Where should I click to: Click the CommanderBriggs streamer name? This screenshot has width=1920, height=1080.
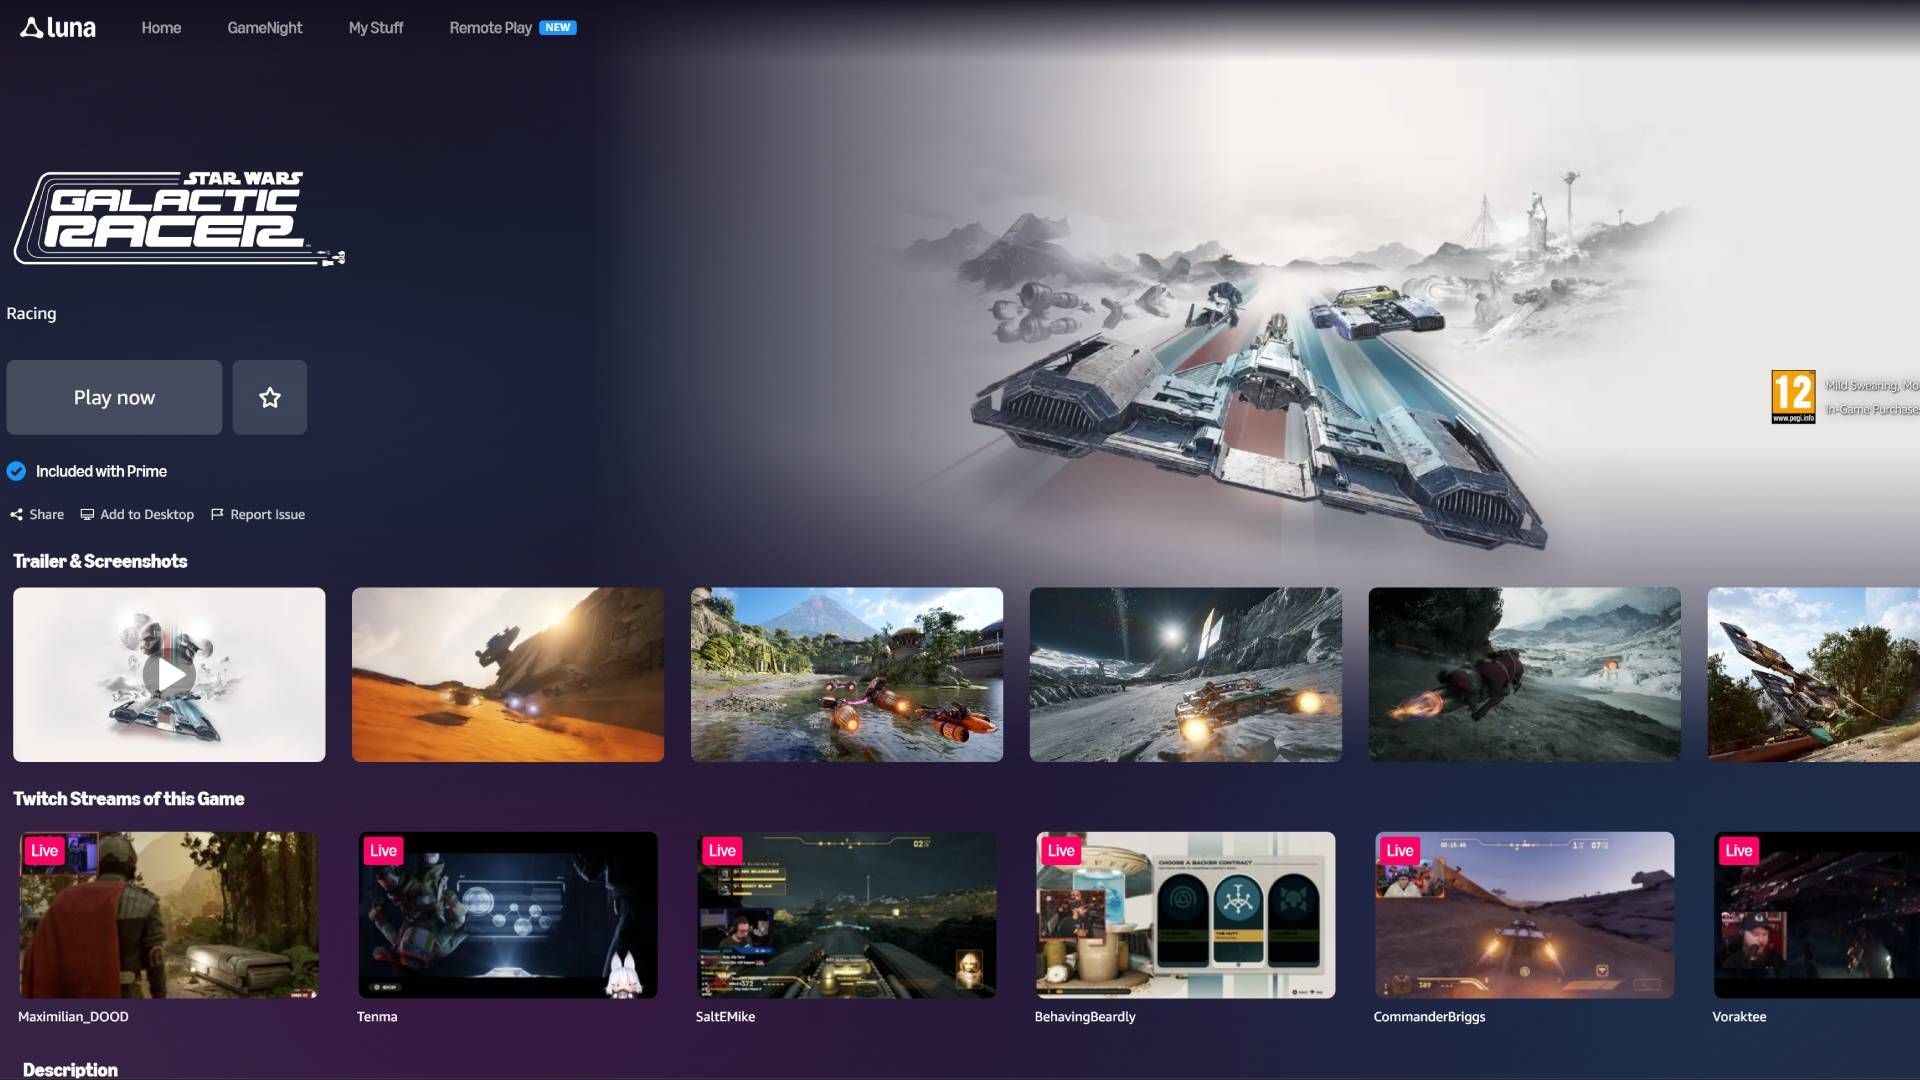pyautogui.click(x=1429, y=1016)
